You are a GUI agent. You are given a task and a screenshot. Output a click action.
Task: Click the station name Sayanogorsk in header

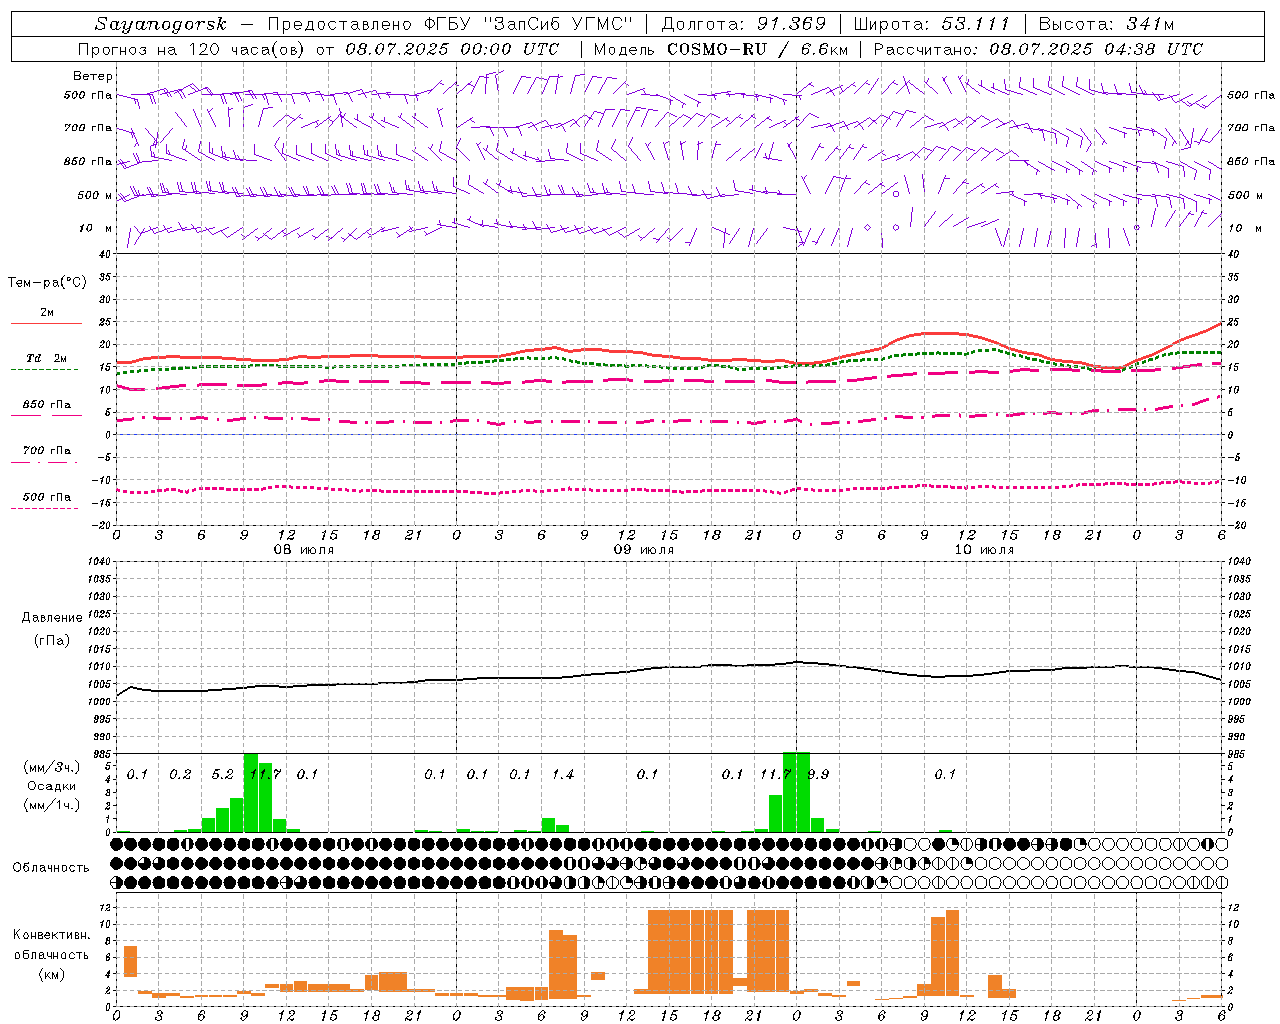(161, 24)
